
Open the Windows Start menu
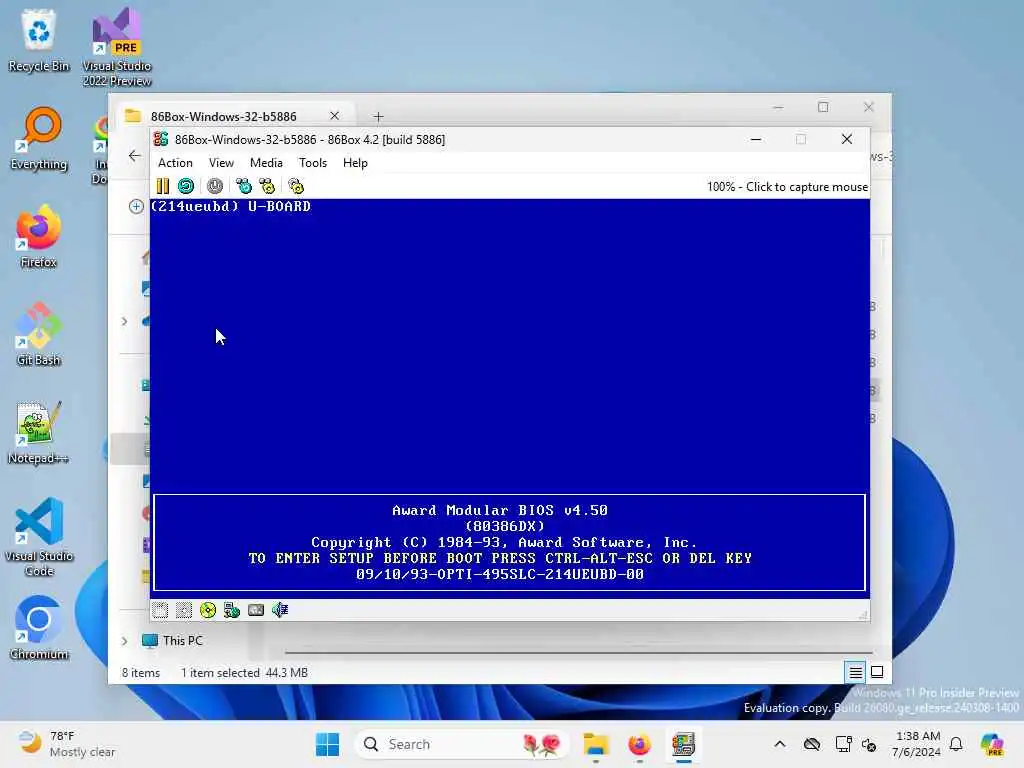[327, 744]
